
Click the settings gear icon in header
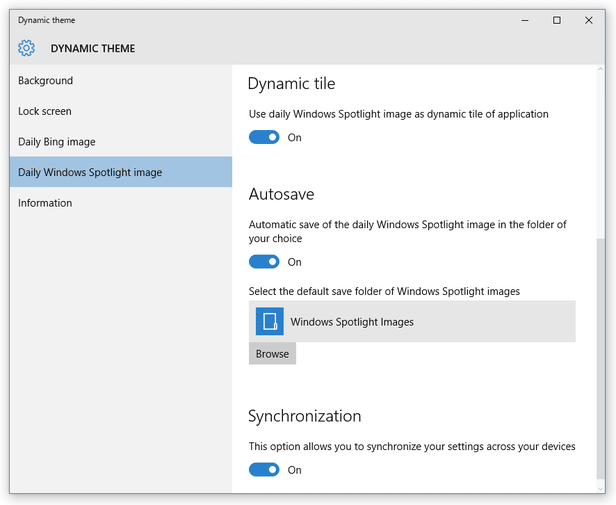[x=26, y=48]
